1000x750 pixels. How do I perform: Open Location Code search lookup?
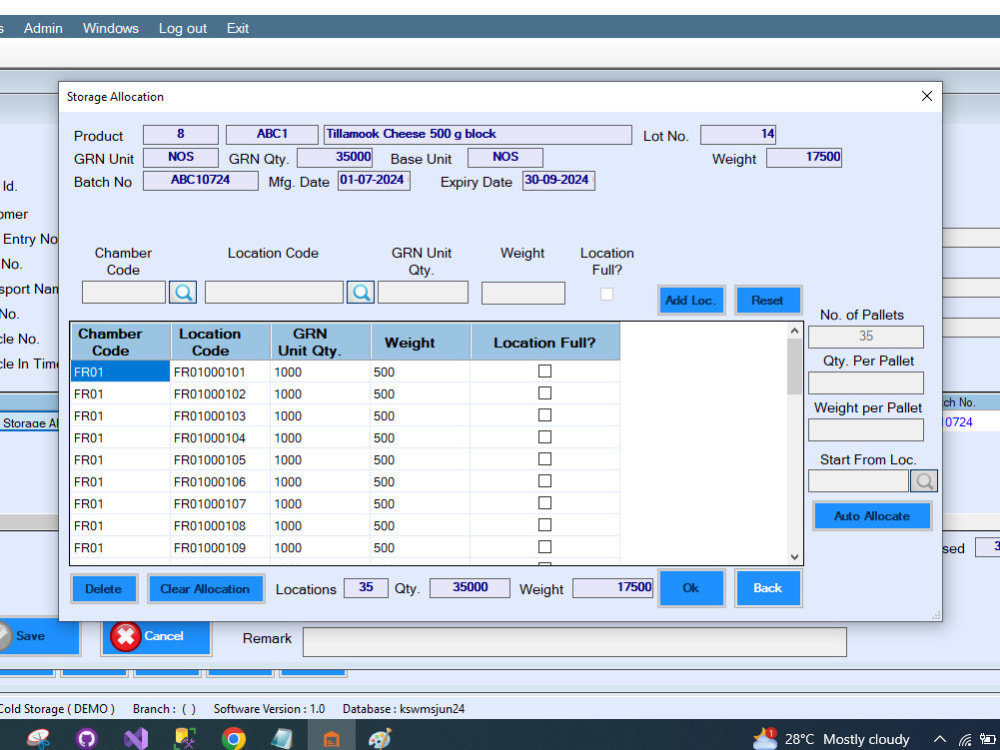360,293
